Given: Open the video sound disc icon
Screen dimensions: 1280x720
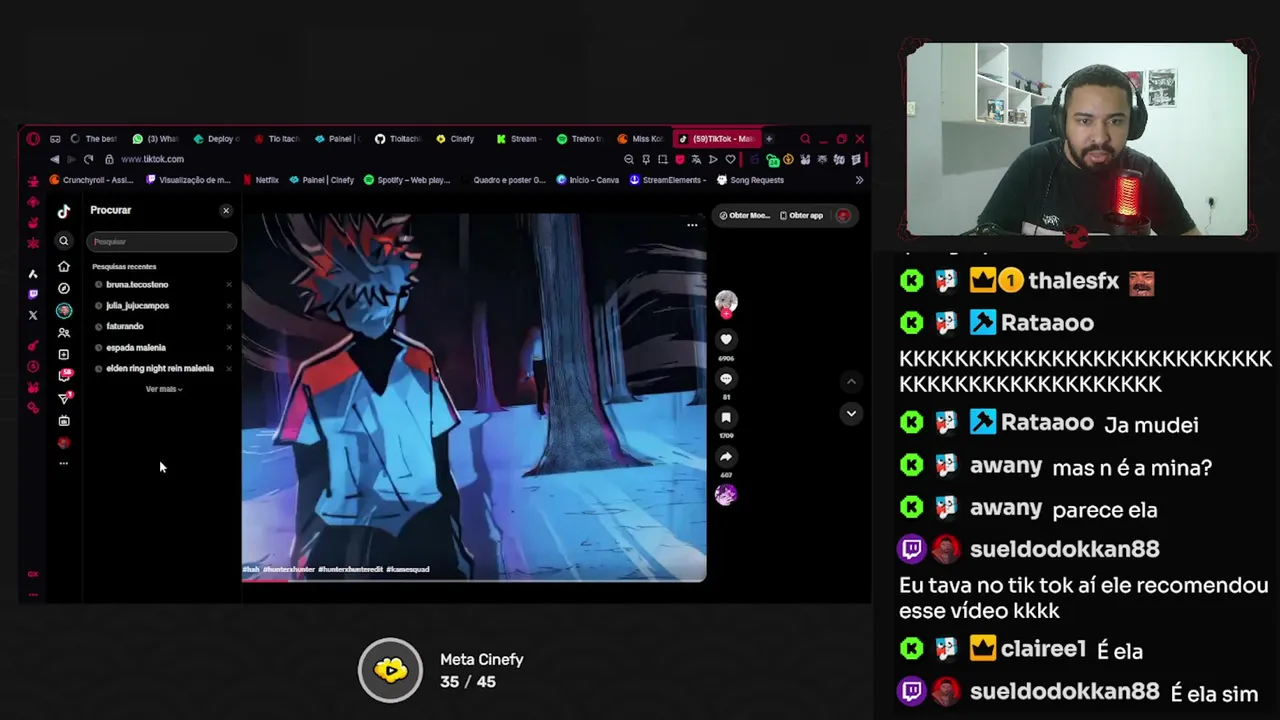Looking at the screenshot, I should pyautogui.click(x=726, y=495).
